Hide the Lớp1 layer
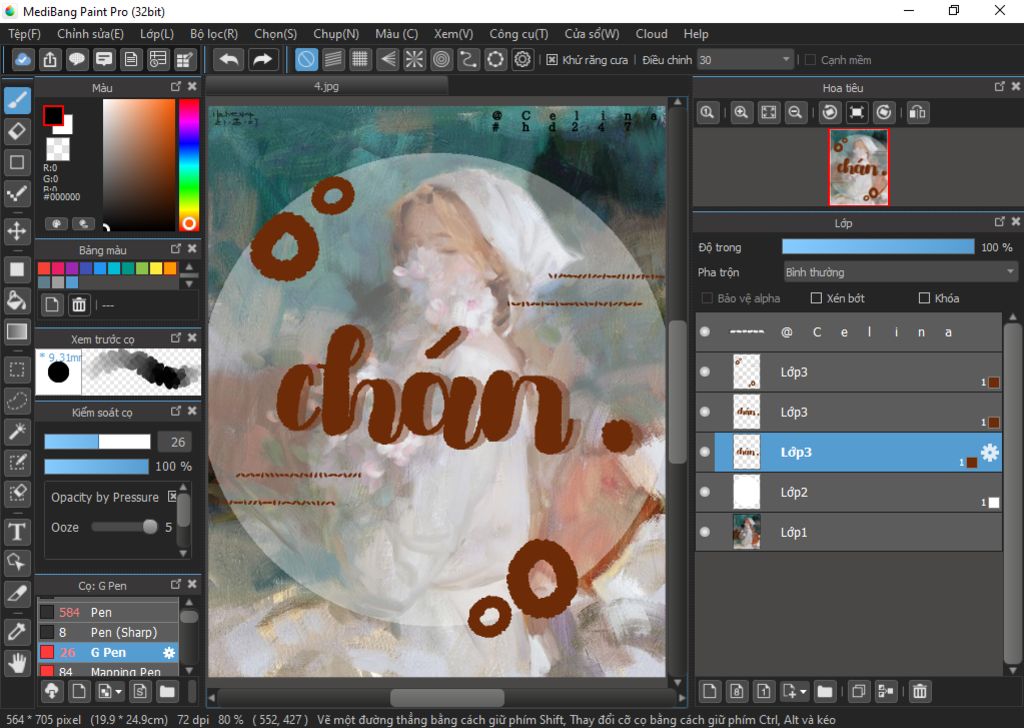1024x728 pixels. 705,531
